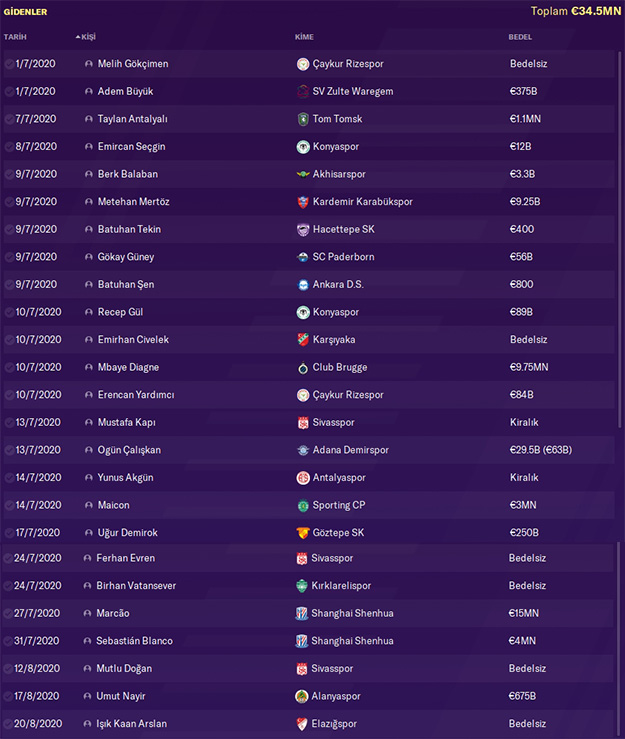This screenshot has width=625, height=739.
Task: Toggle the row circle beside Taylan Antalyalı's date
Action: click(9, 119)
